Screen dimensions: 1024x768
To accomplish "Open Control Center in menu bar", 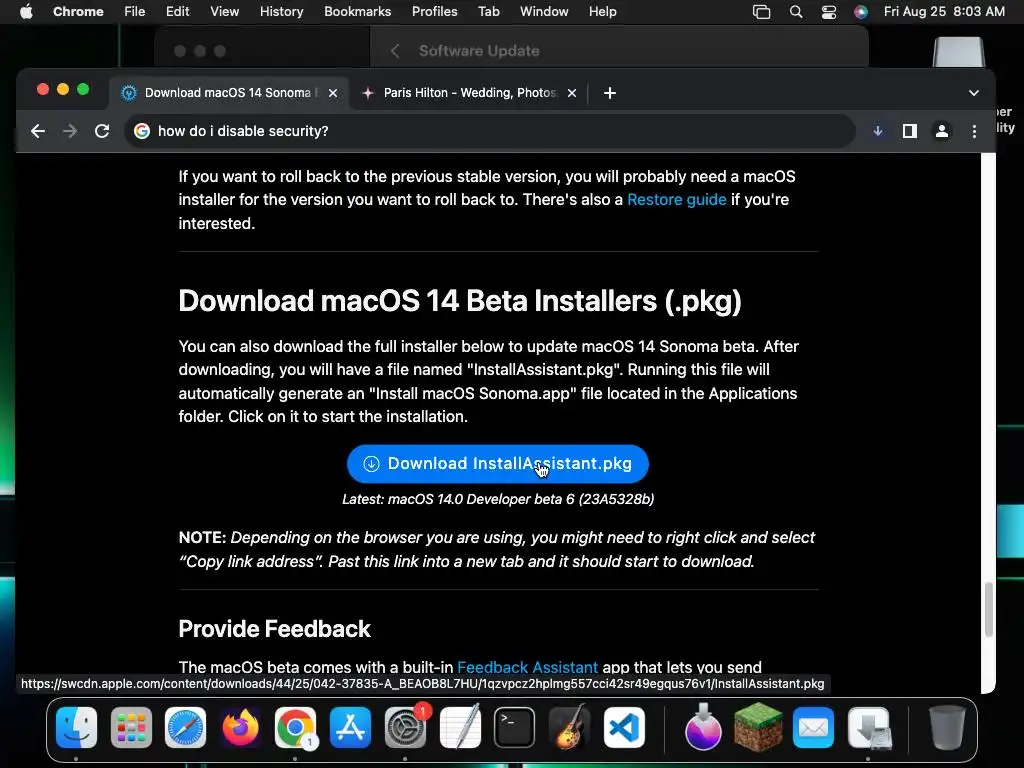I will coord(829,12).
